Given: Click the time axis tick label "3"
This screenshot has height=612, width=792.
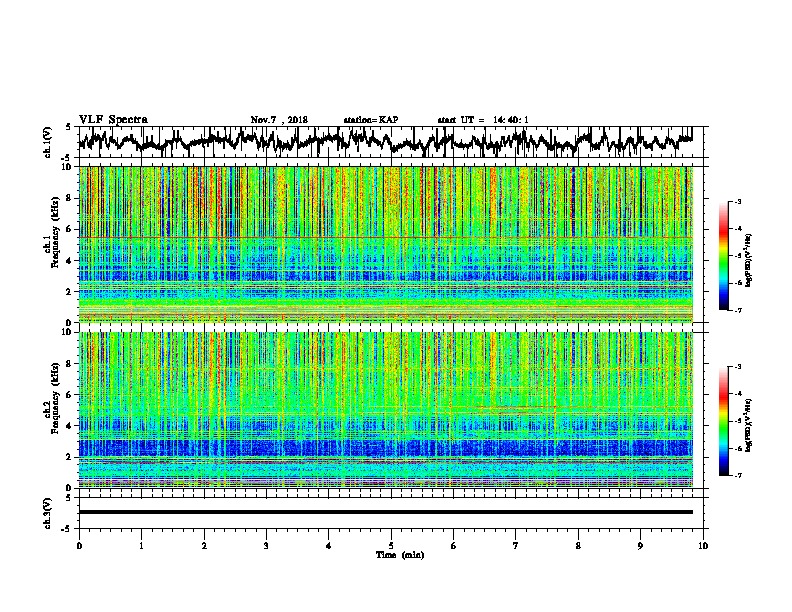Looking at the screenshot, I should [266, 546].
